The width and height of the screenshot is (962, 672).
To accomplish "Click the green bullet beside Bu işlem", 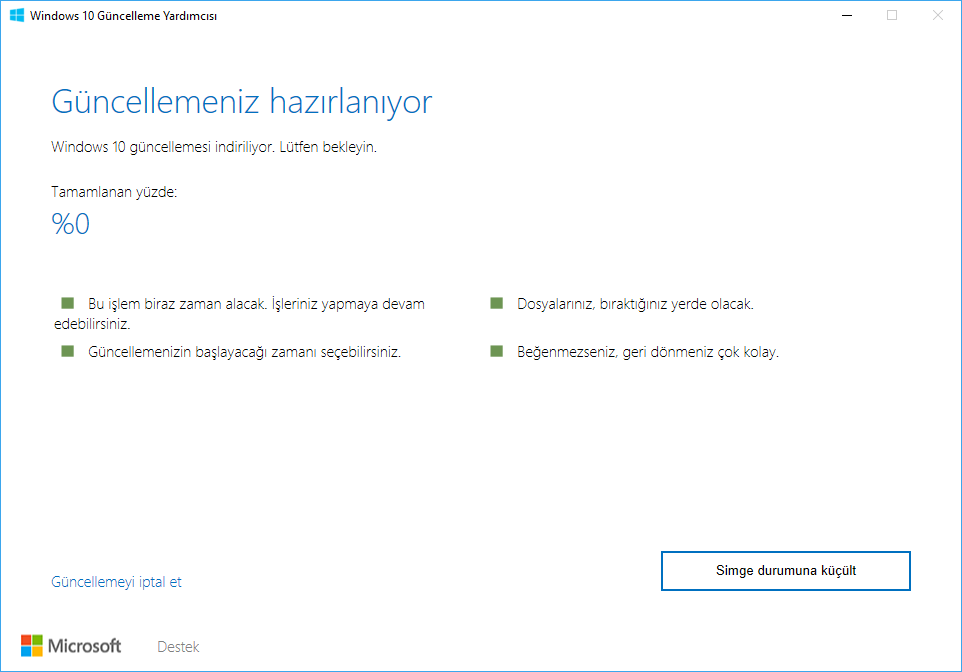I will tap(67, 303).
